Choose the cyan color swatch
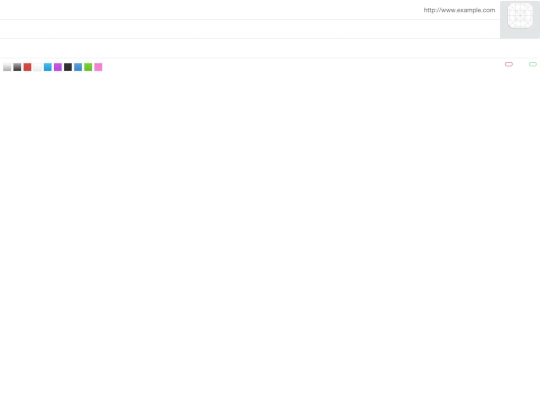This screenshot has height=405, width=540. (48, 67)
